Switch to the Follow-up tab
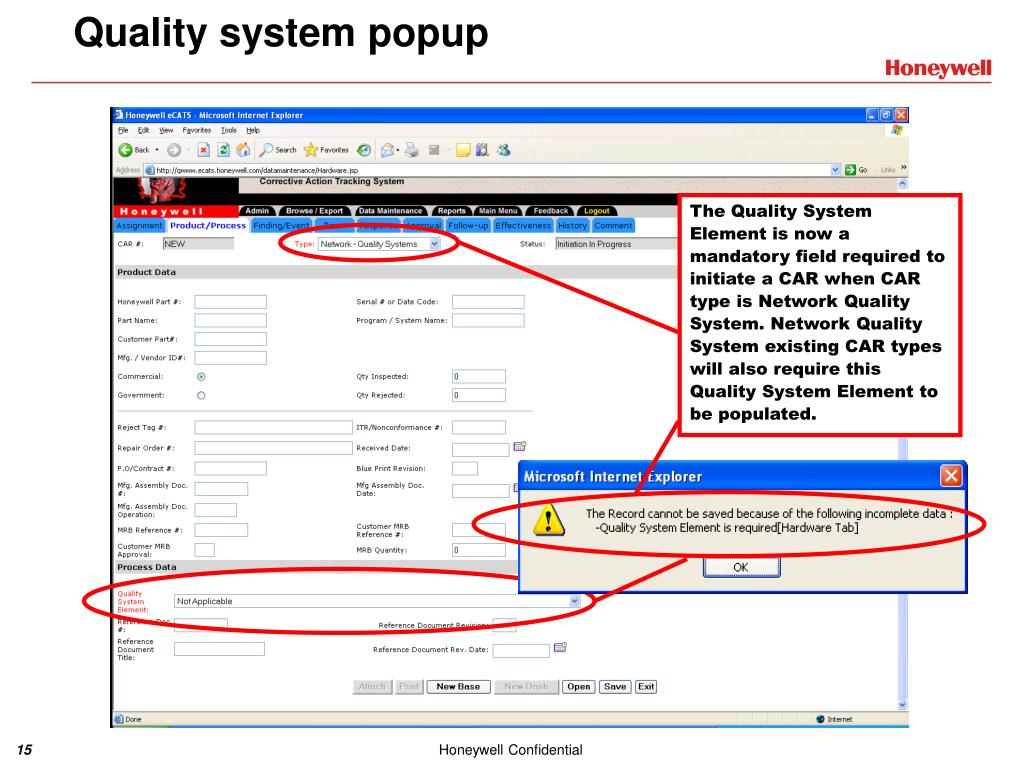 pyautogui.click(x=468, y=225)
